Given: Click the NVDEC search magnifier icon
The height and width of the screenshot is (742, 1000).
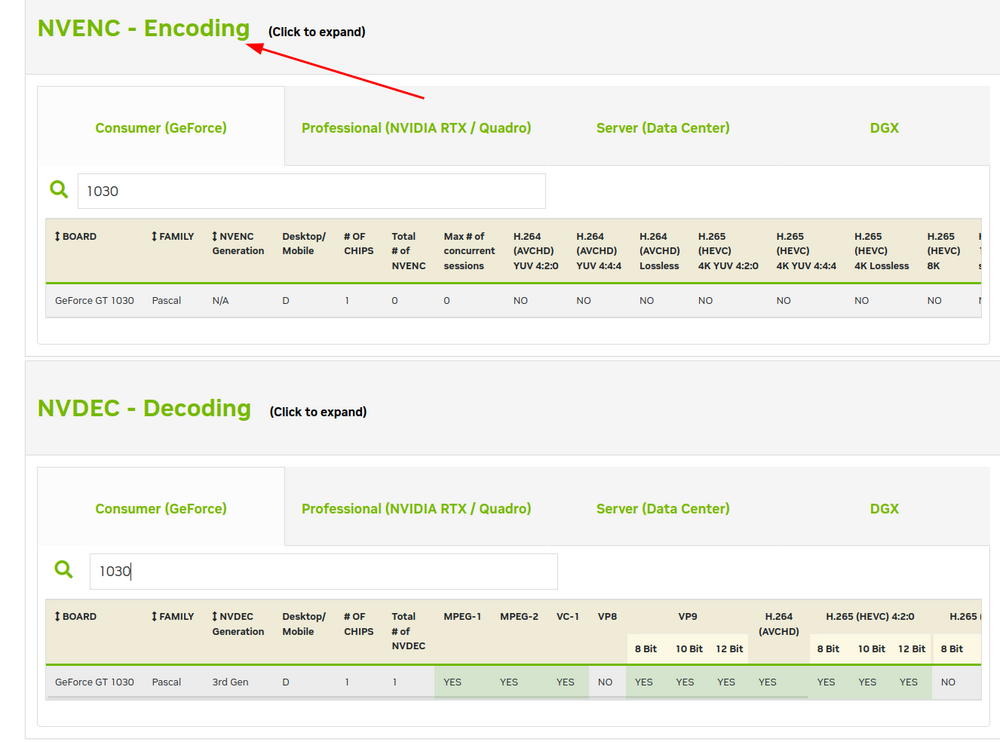Looking at the screenshot, I should click(63, 569).
